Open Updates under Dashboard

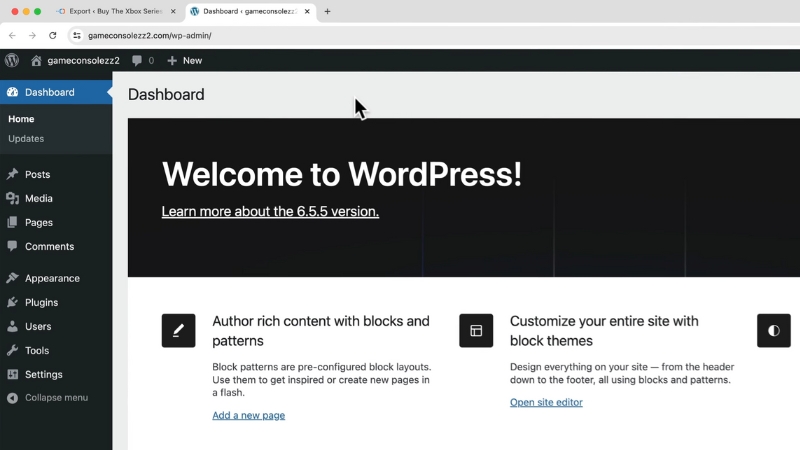tap(26, 139)
